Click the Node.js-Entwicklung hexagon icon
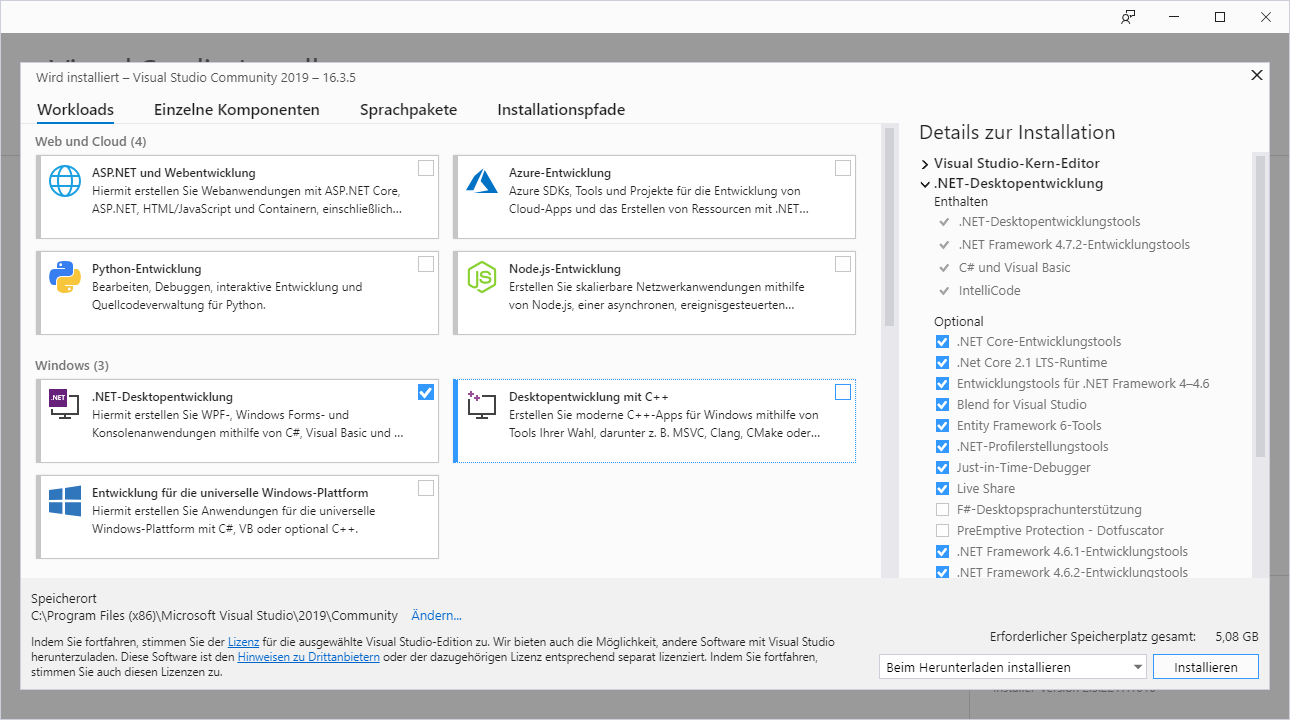The image size is (1290, 720). click(482, 277)
